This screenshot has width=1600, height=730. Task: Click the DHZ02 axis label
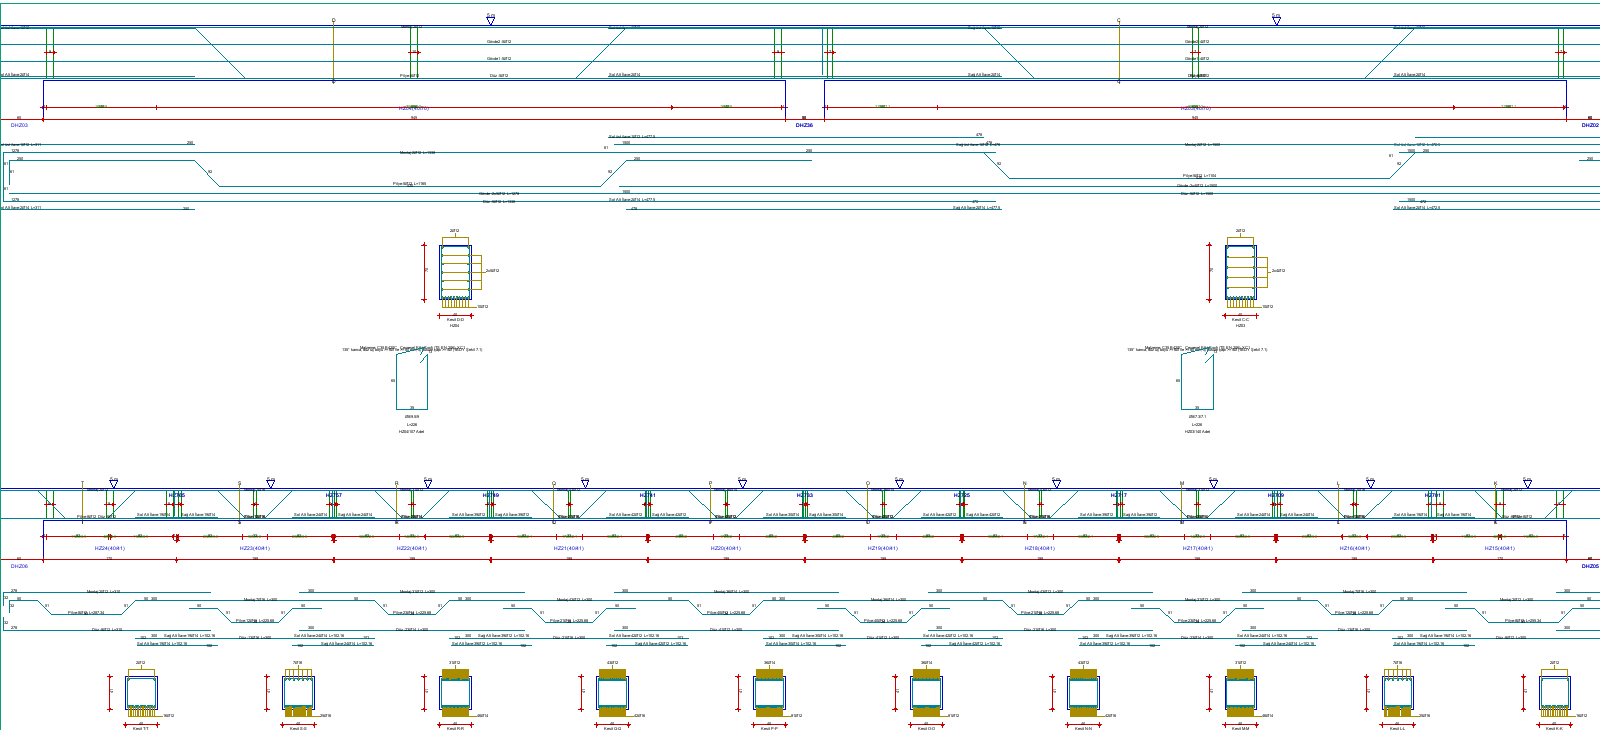click(x=1590, y=125)
